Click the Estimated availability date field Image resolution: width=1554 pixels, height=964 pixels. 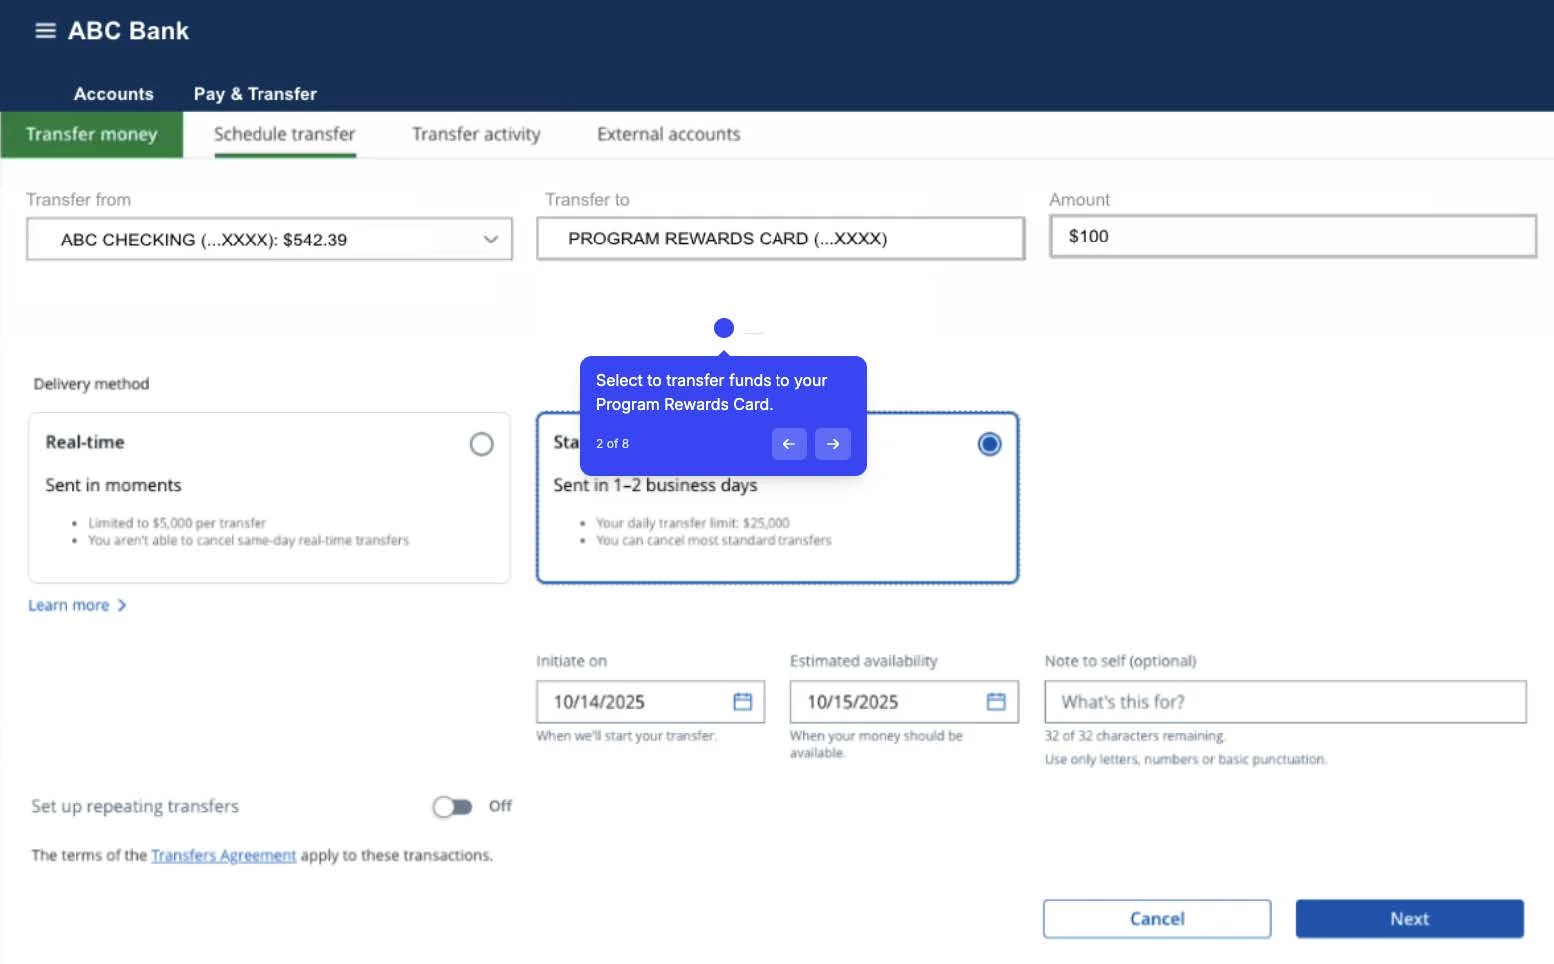[904, 702]
